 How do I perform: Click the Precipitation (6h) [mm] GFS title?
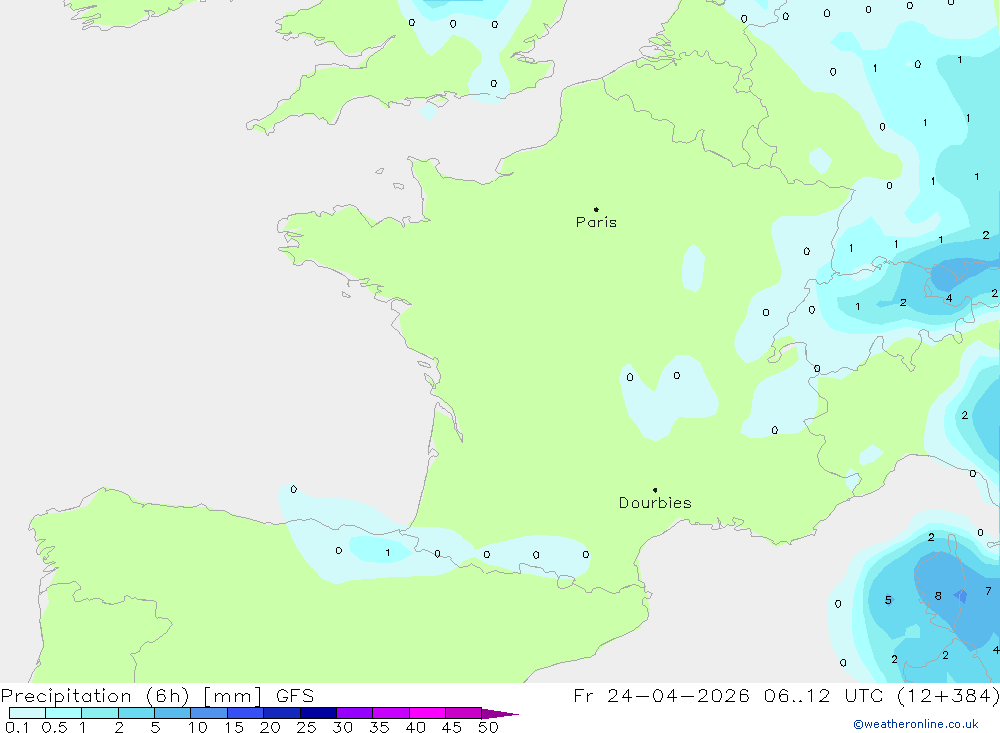coord(158,695)
